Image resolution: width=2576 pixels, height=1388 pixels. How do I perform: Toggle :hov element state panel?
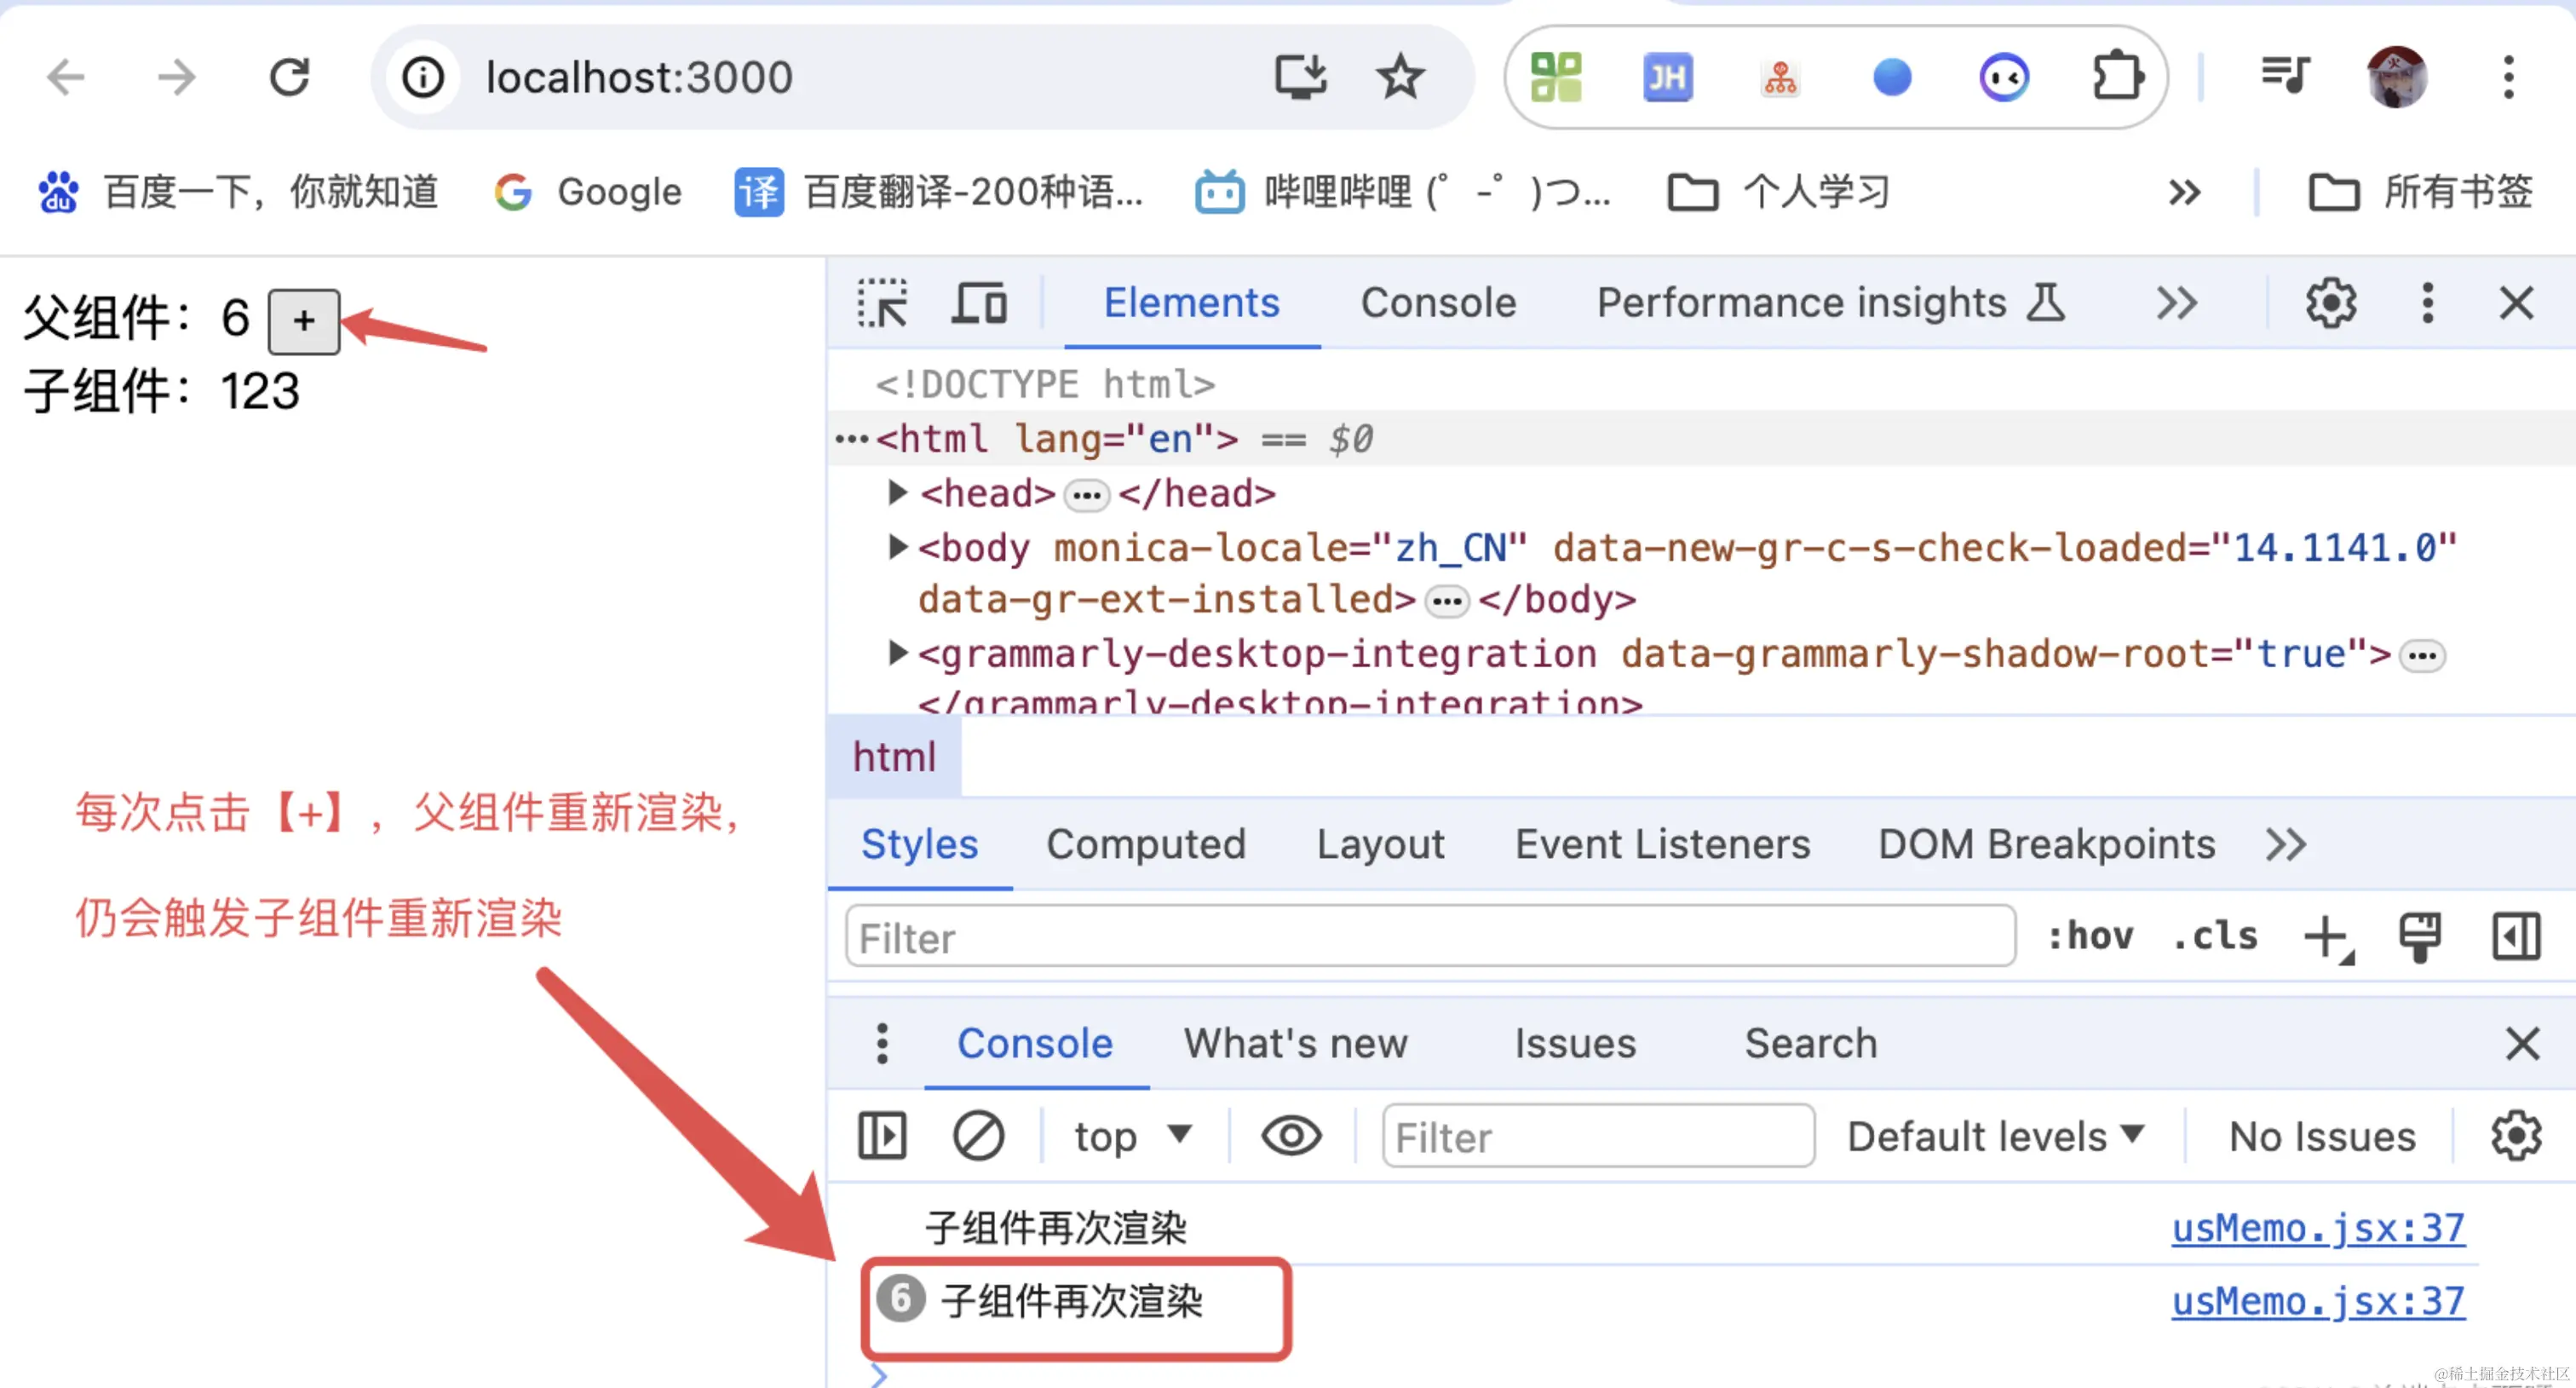pos(2090,937)
